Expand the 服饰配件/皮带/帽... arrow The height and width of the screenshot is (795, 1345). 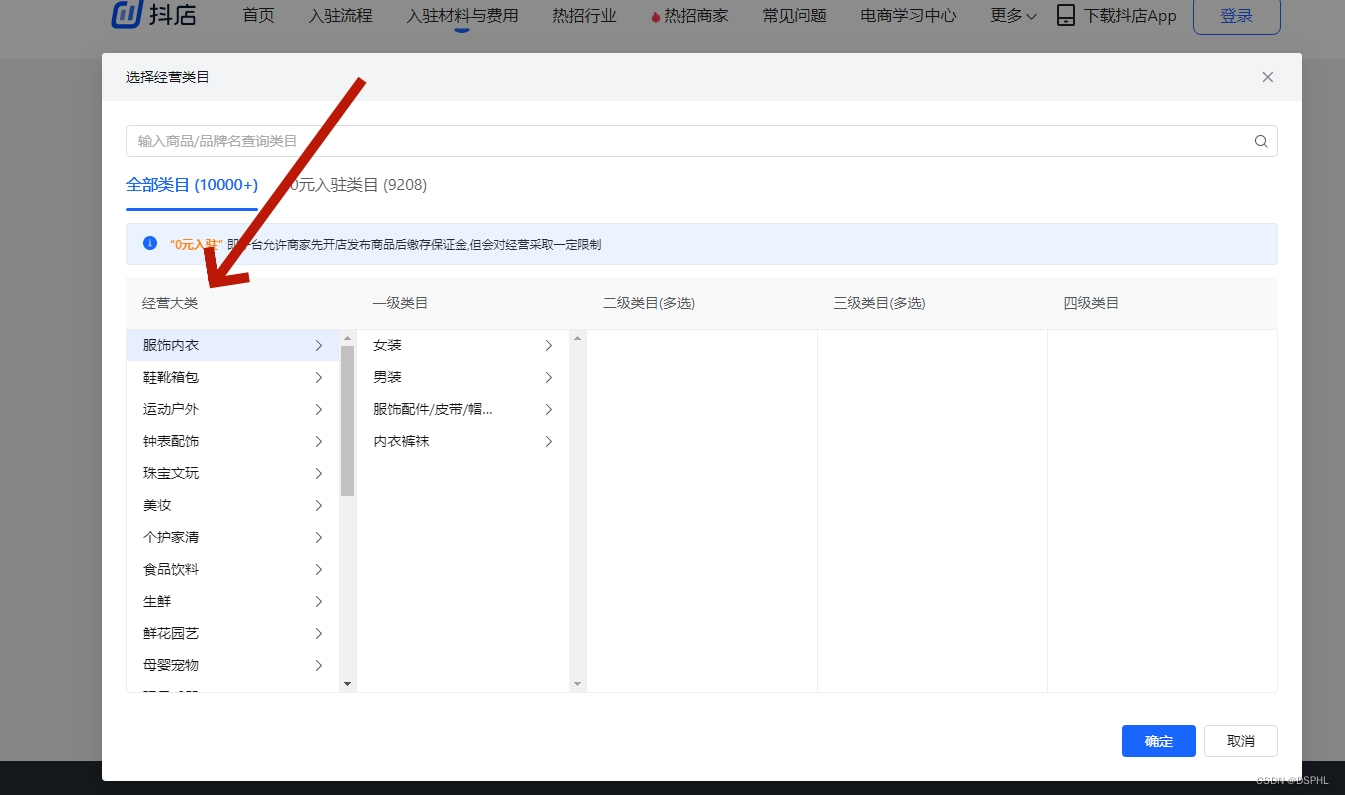click(x=549, y=409)
